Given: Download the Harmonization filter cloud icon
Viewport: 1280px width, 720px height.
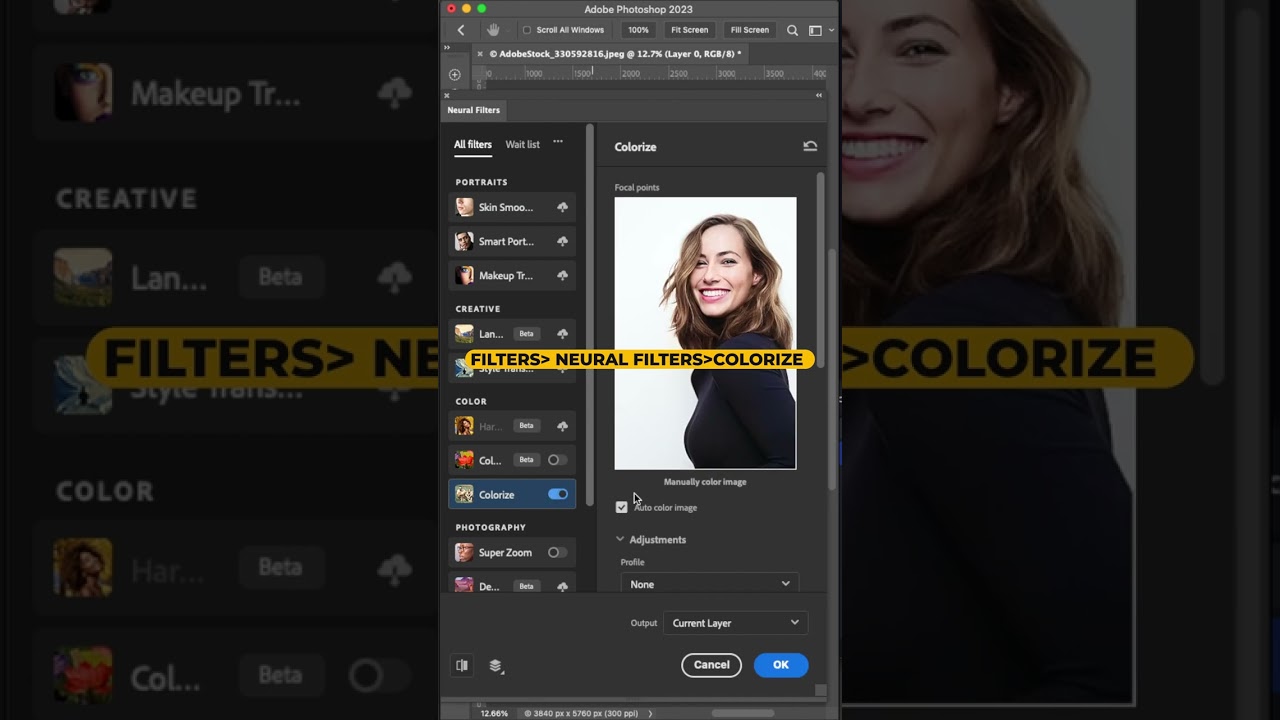Looking at the screenshot, I should pyautogui.click(x=562, y=426).
